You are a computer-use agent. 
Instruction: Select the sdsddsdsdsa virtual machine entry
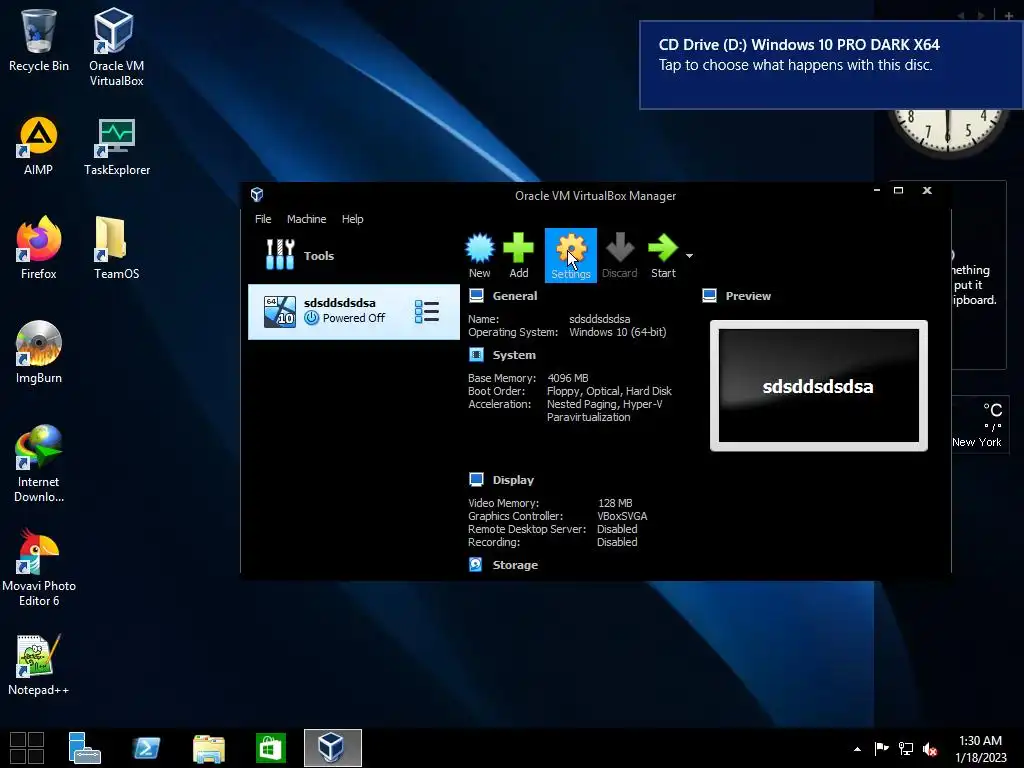tap(354, 312)
